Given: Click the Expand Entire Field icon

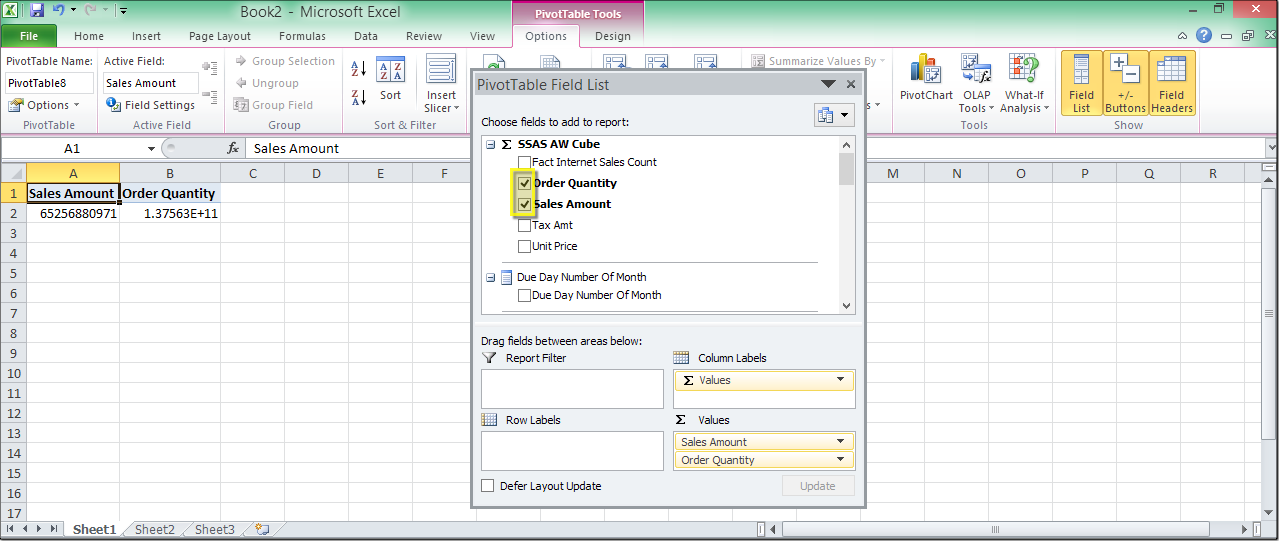Looking at the screenshot, I should pos(210,68).
